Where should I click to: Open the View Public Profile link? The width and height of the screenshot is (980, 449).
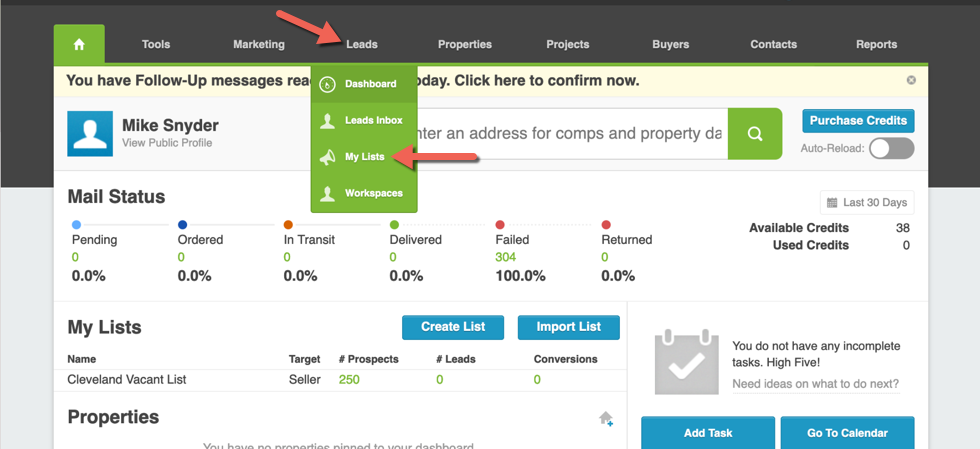167,143
